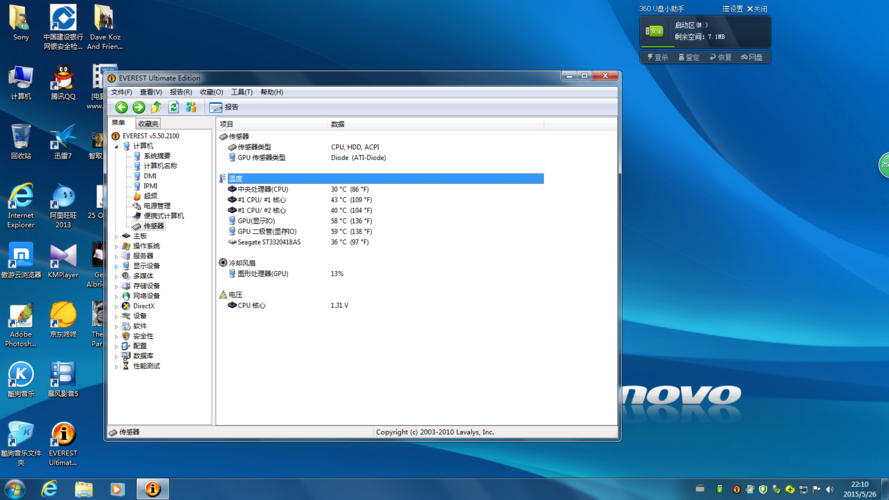Expand the 主板 tree node
Image resolution: width=889 pixels, height=500 pixels.
117,236
